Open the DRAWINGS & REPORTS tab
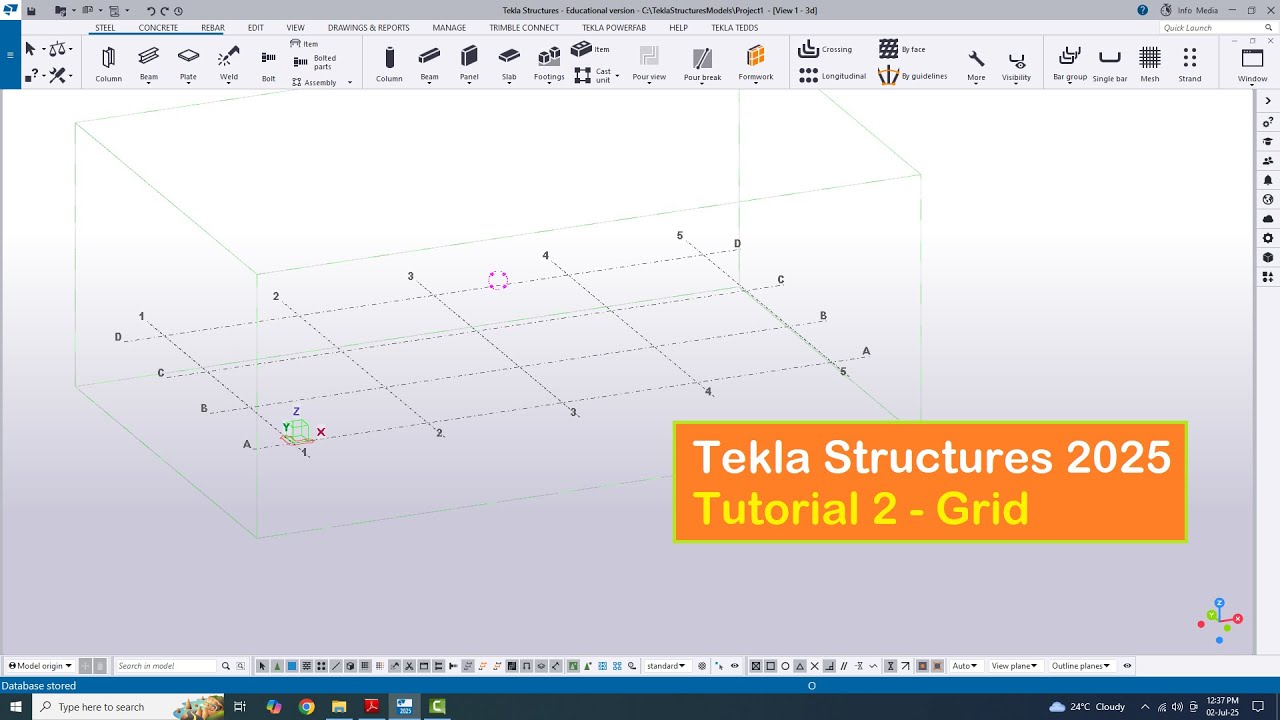Image resolution: width=1280 pixels, height=720 pixels. point(368,28)
